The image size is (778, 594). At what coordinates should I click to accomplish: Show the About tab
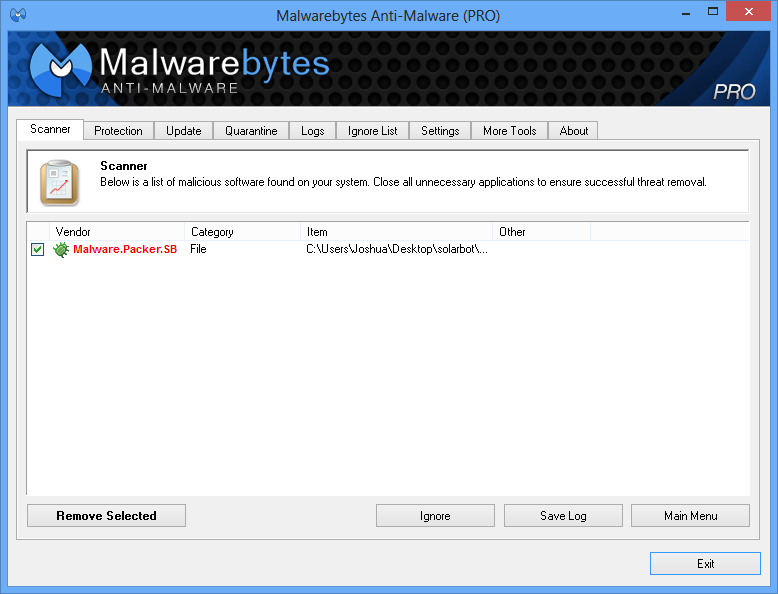[574, 131]
